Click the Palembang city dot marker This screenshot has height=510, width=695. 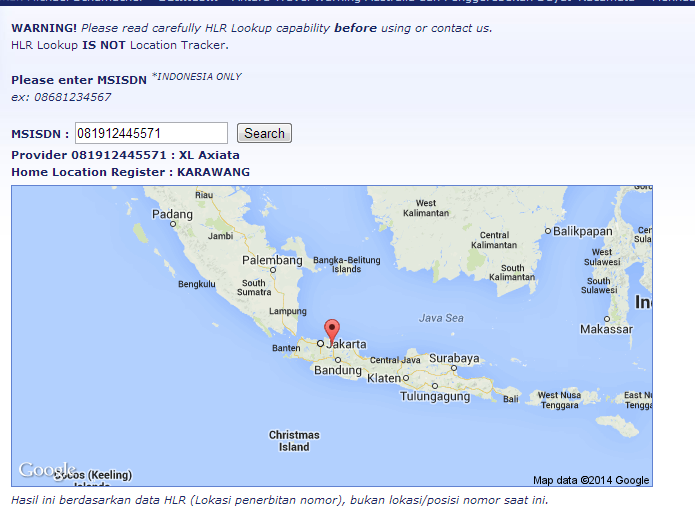(x=273, y=270)
